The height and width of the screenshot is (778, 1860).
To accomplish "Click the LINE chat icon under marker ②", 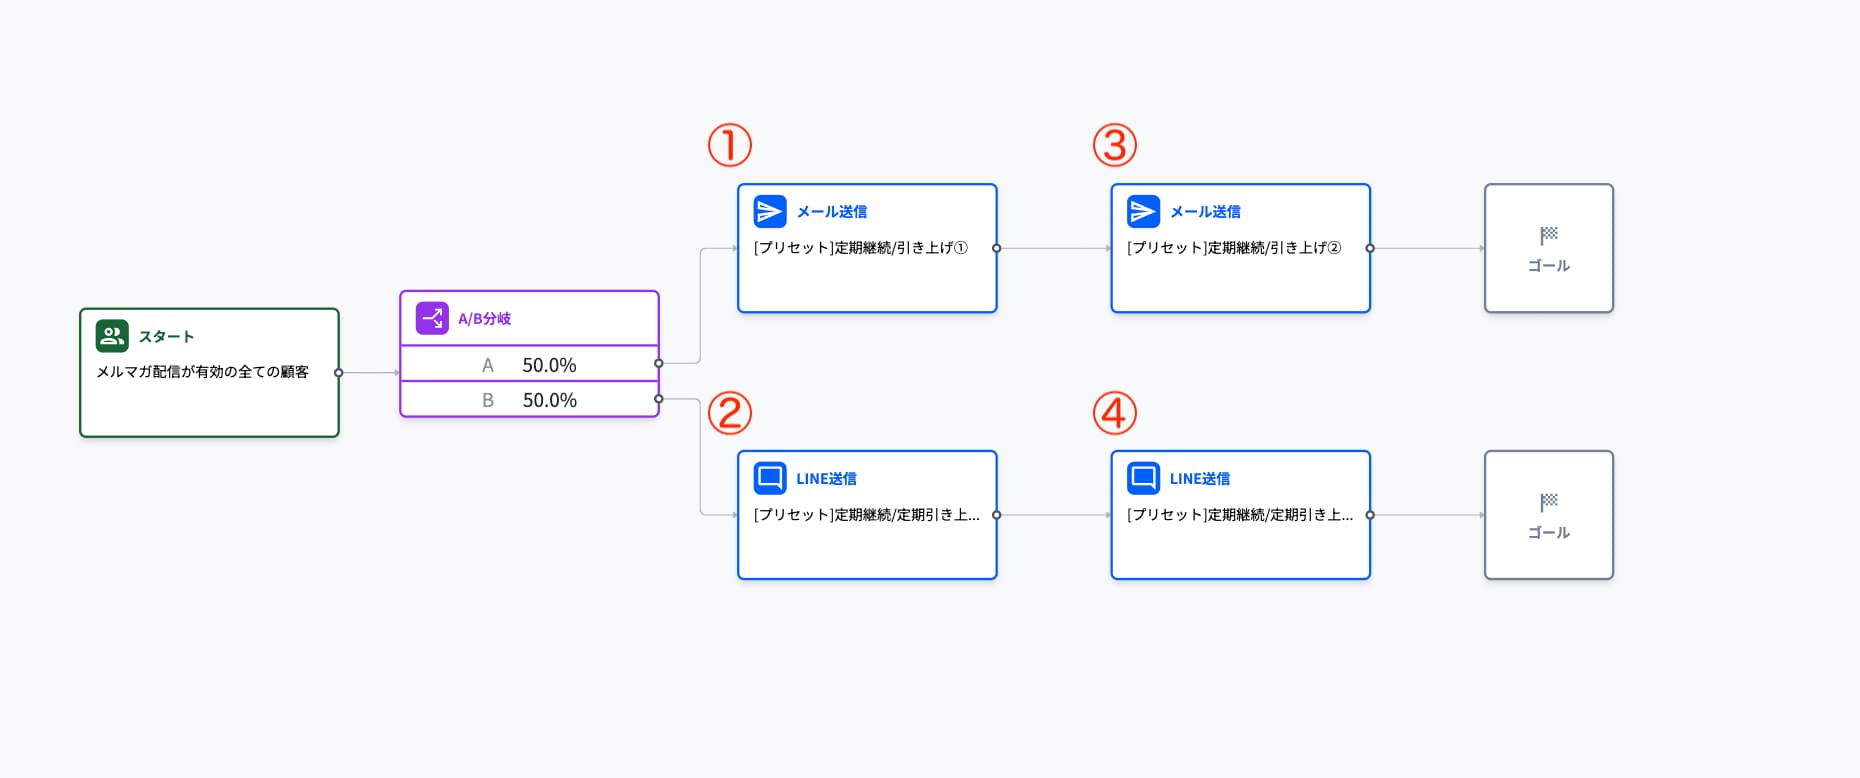I will click(770, 478).
